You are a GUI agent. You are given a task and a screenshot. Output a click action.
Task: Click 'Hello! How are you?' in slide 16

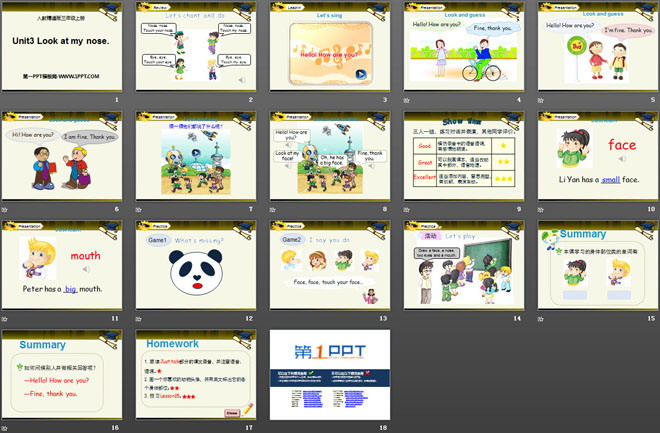click(56, 380)
